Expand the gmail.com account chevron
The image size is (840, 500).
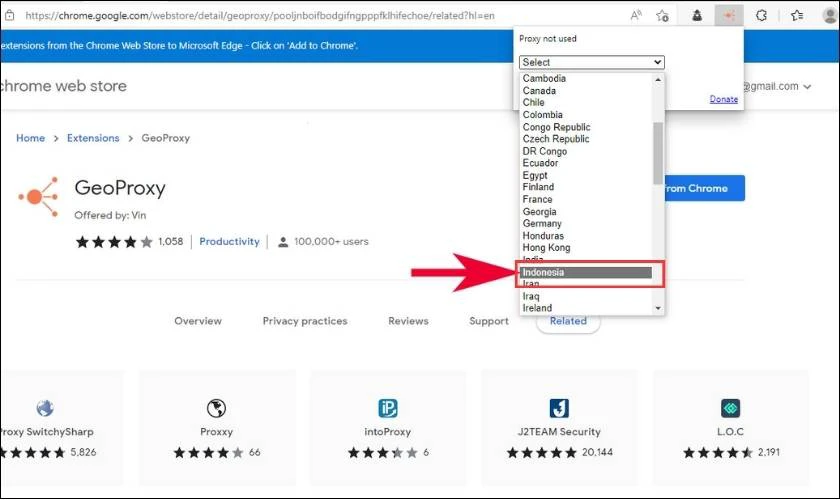(x=807, y=86)
